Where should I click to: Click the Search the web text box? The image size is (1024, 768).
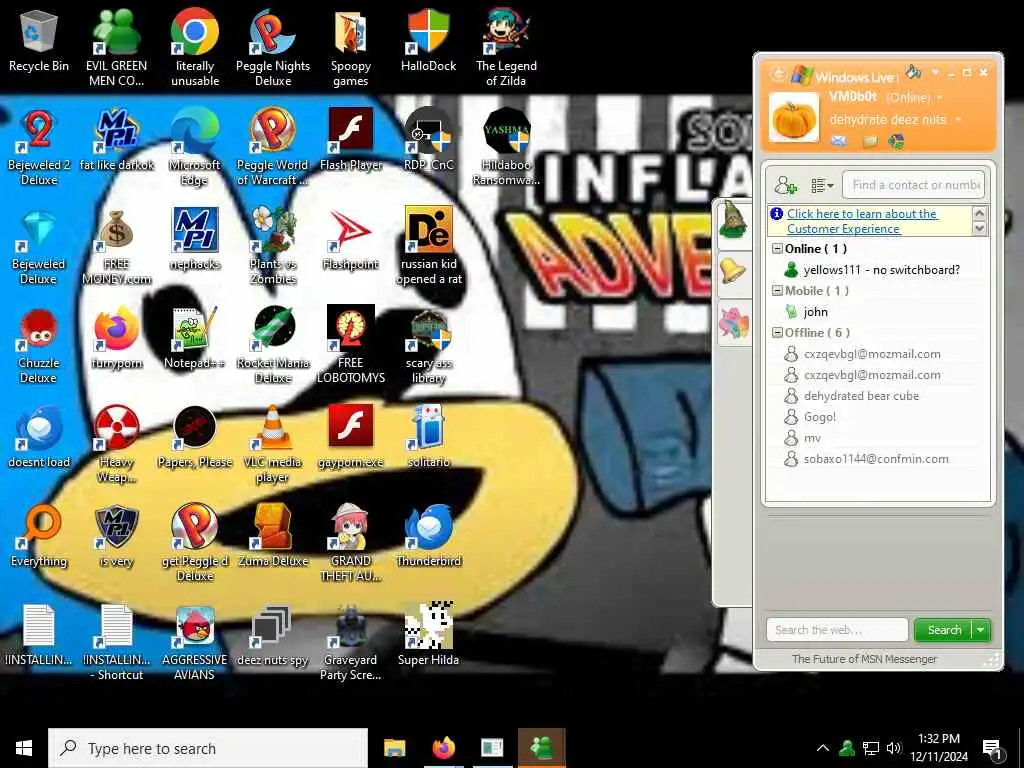pyautogui.click(x=837, y=630)
